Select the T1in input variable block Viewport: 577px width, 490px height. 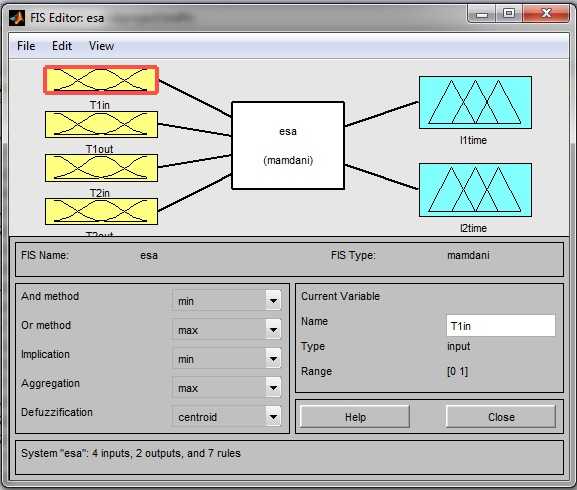pos(101,80)
